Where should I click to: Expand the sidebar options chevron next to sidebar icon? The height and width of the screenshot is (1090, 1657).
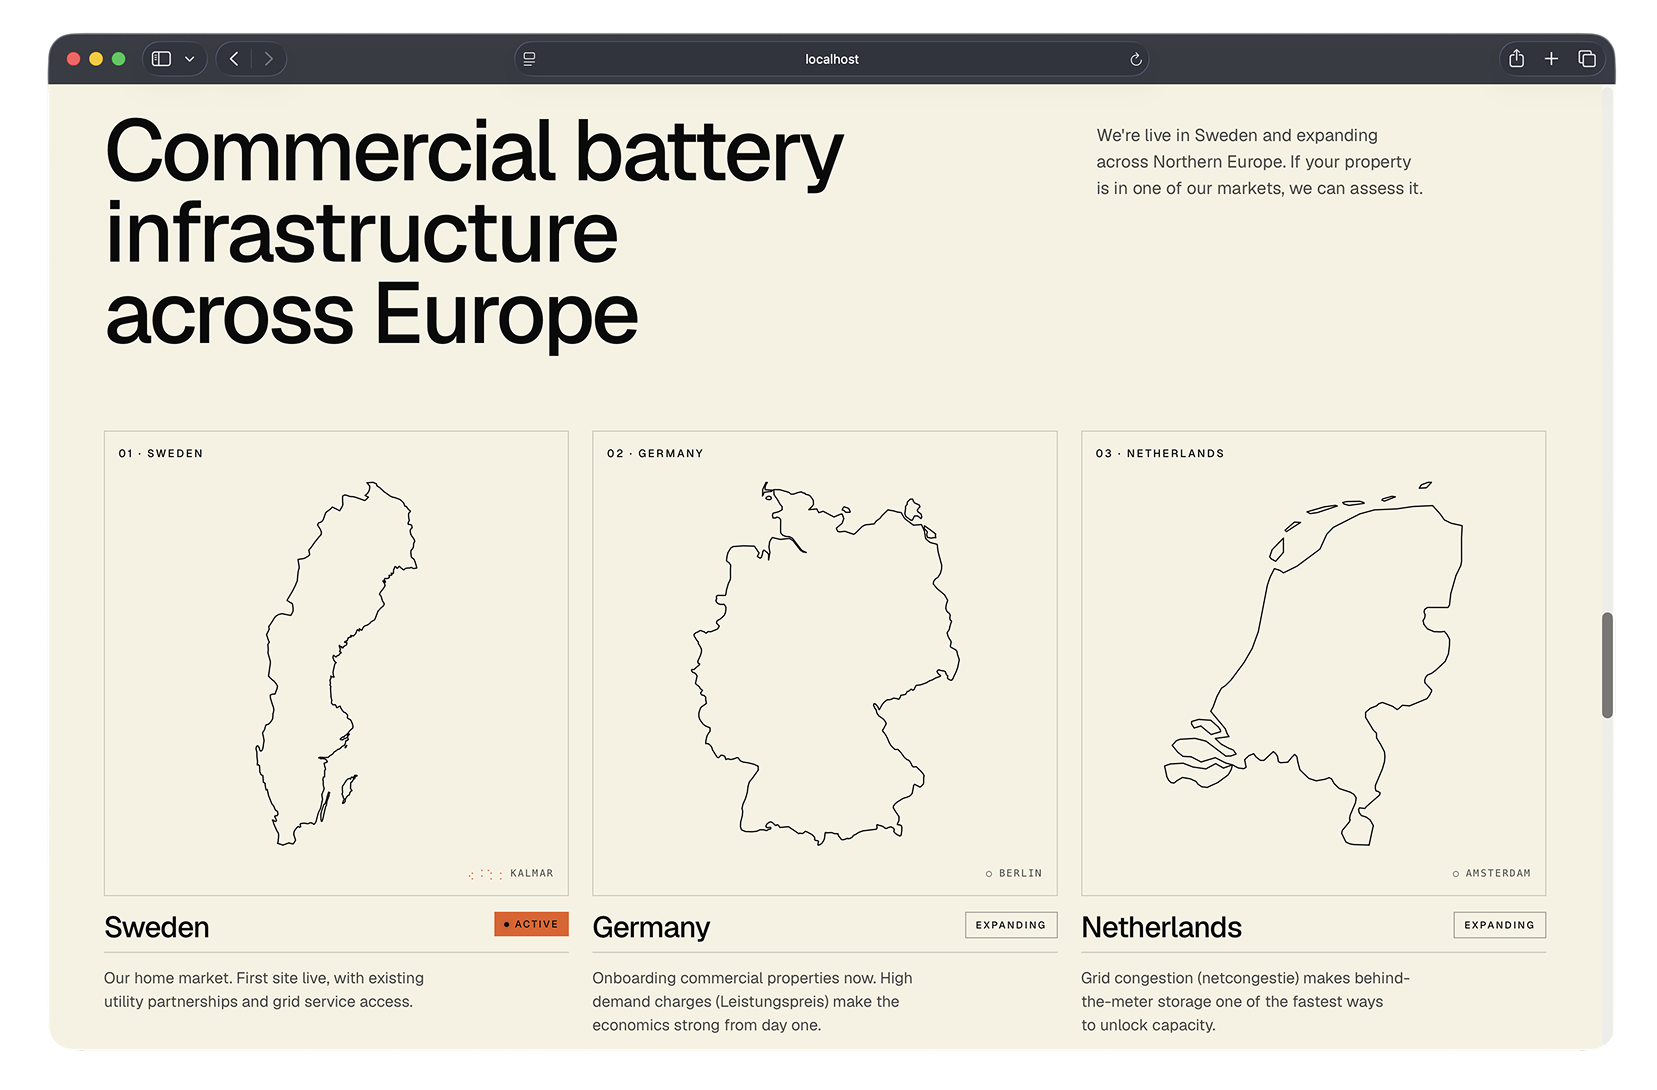190,58
